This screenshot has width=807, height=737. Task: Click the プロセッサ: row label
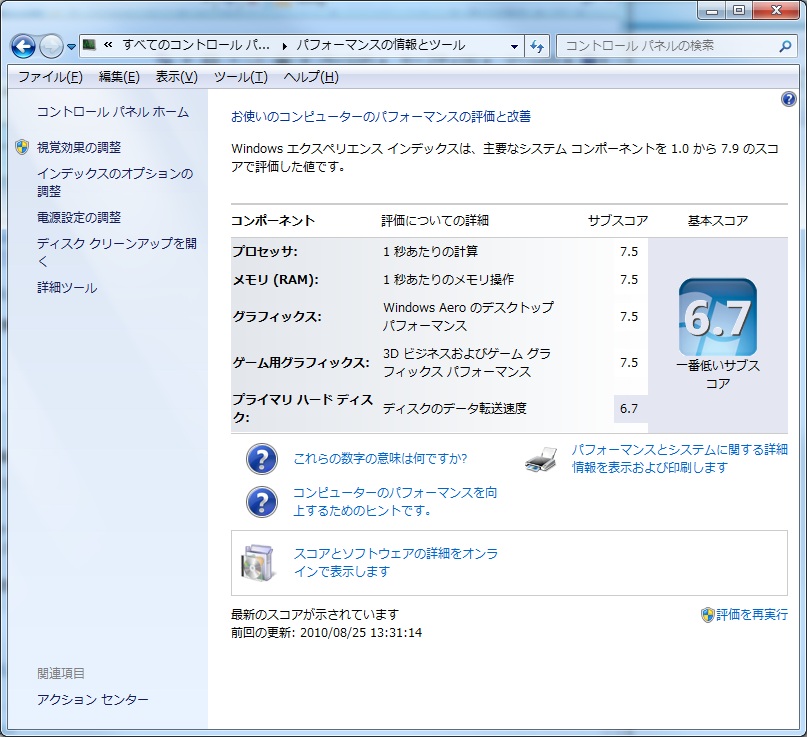coord(265,251)
